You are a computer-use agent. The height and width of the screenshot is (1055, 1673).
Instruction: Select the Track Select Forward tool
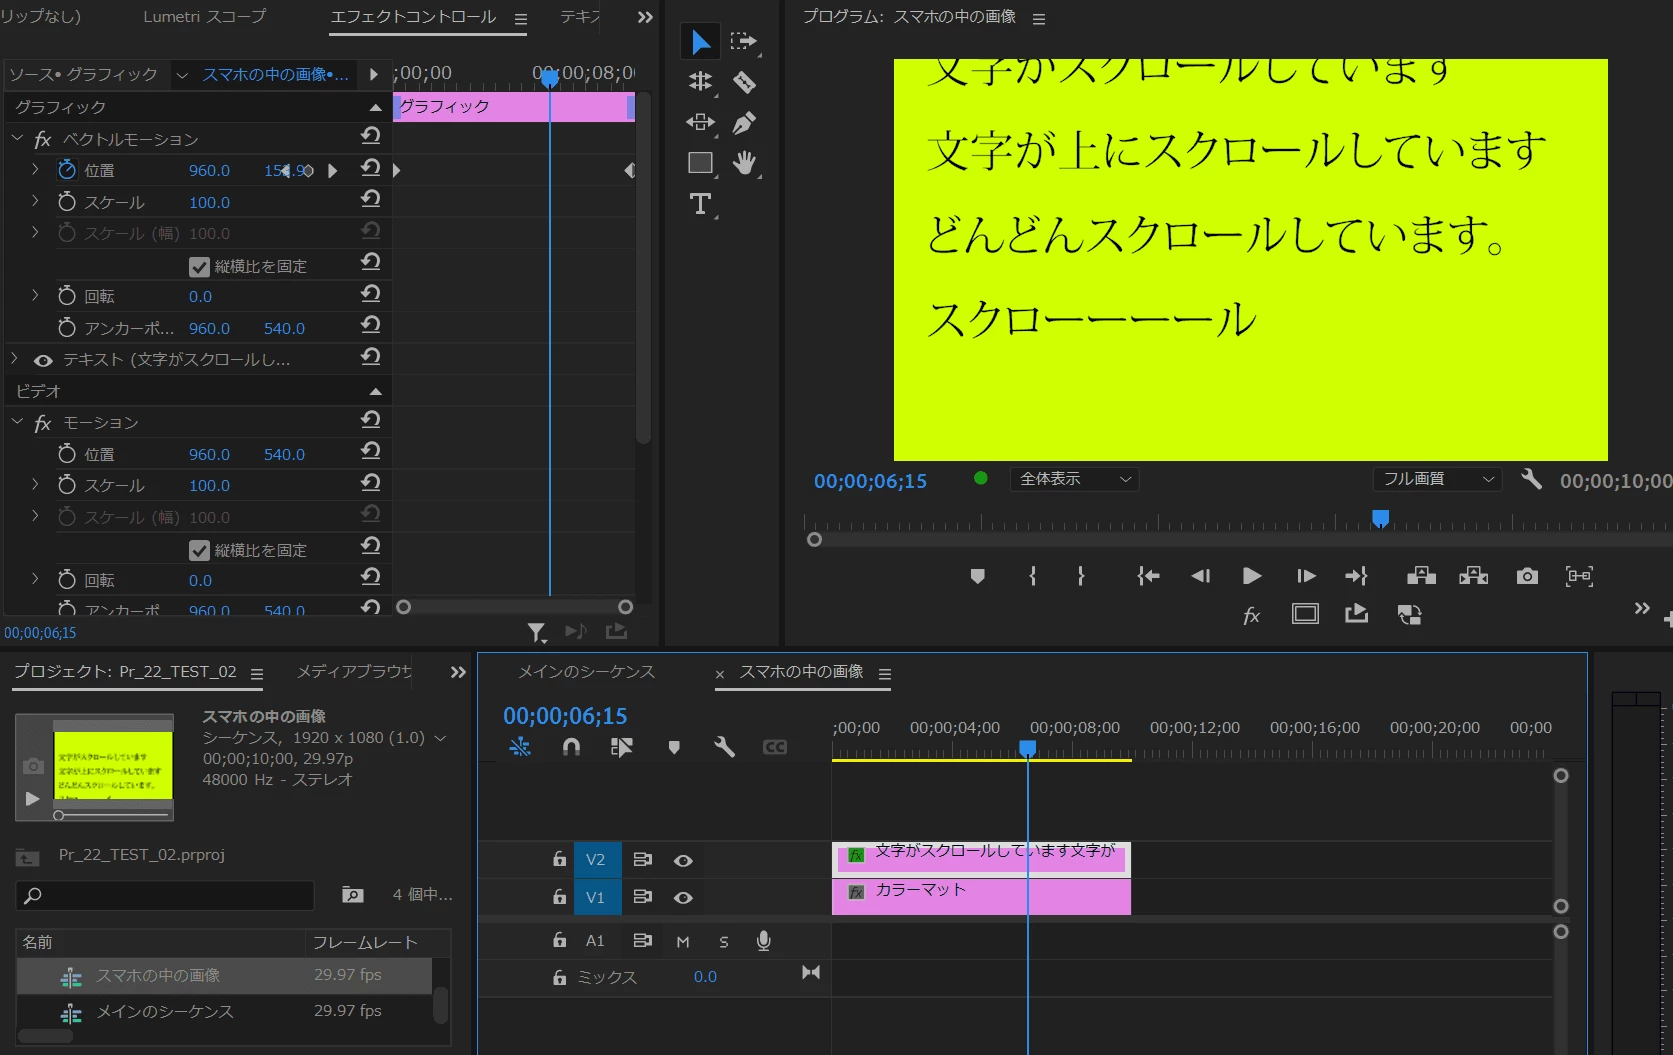pyautogui.click(x=743, y=42)
